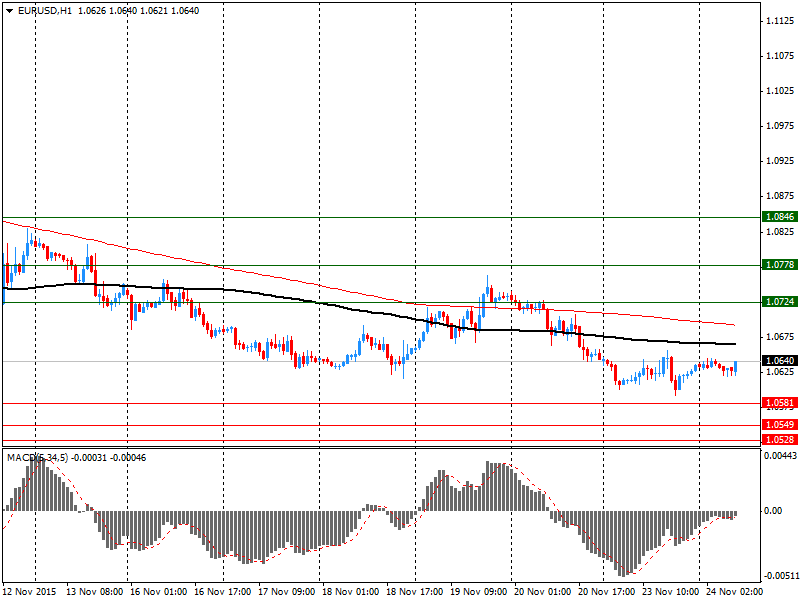Click the 1.0925 price scale value
Image resolution: width=800 pixels, height=600 pixels.
coord(780,161)
